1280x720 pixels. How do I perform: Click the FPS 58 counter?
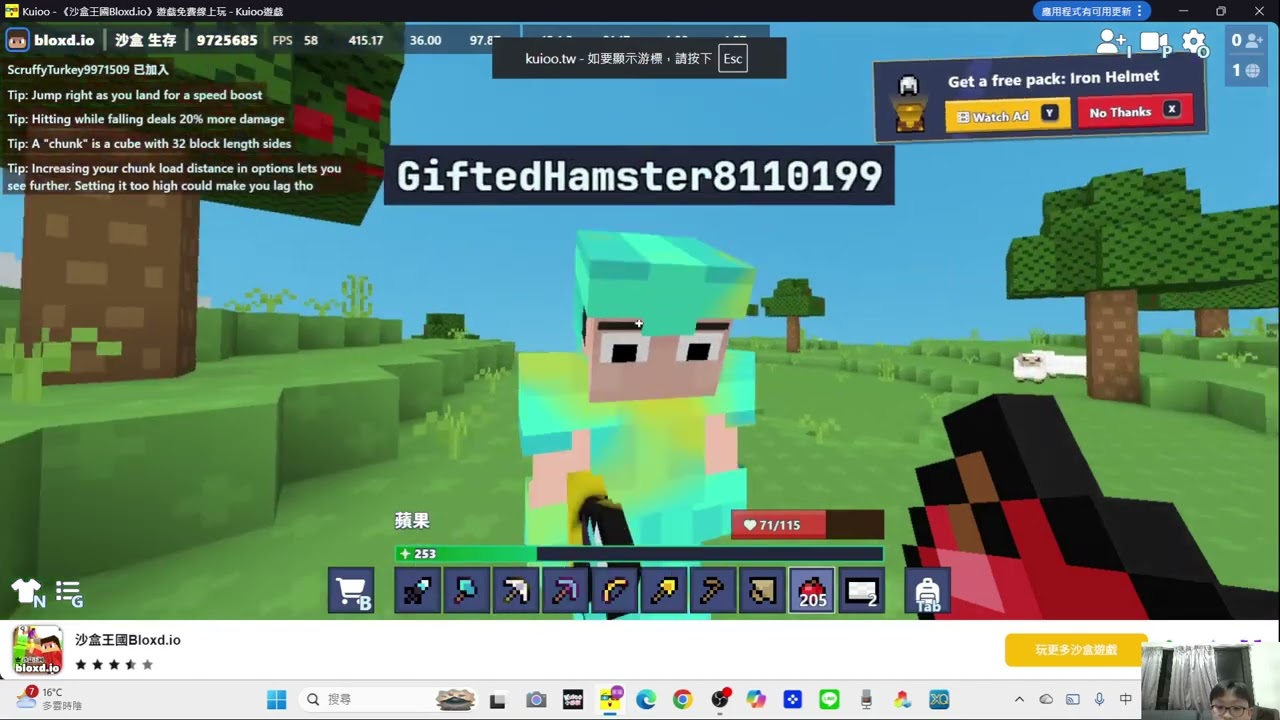(295, 41)
